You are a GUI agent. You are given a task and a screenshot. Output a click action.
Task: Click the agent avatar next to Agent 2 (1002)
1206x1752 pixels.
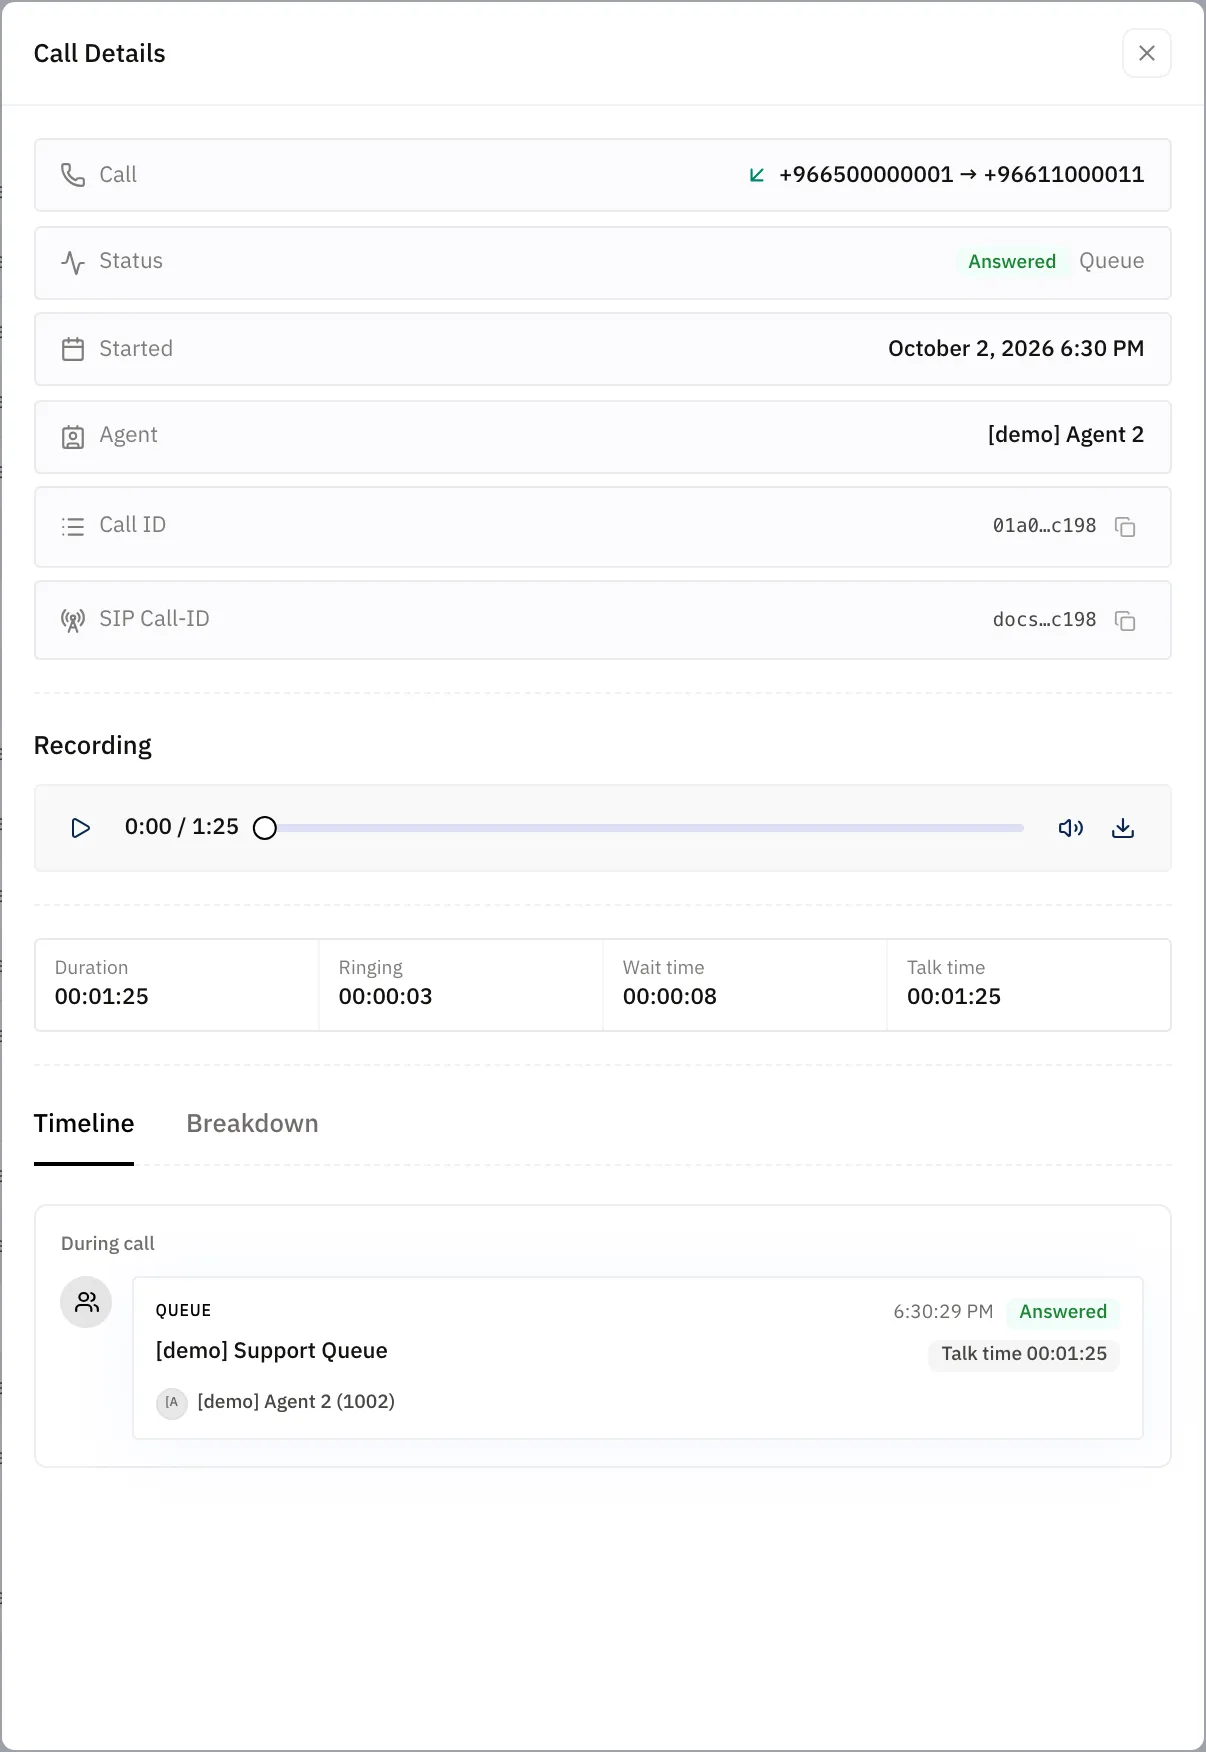172,1402
